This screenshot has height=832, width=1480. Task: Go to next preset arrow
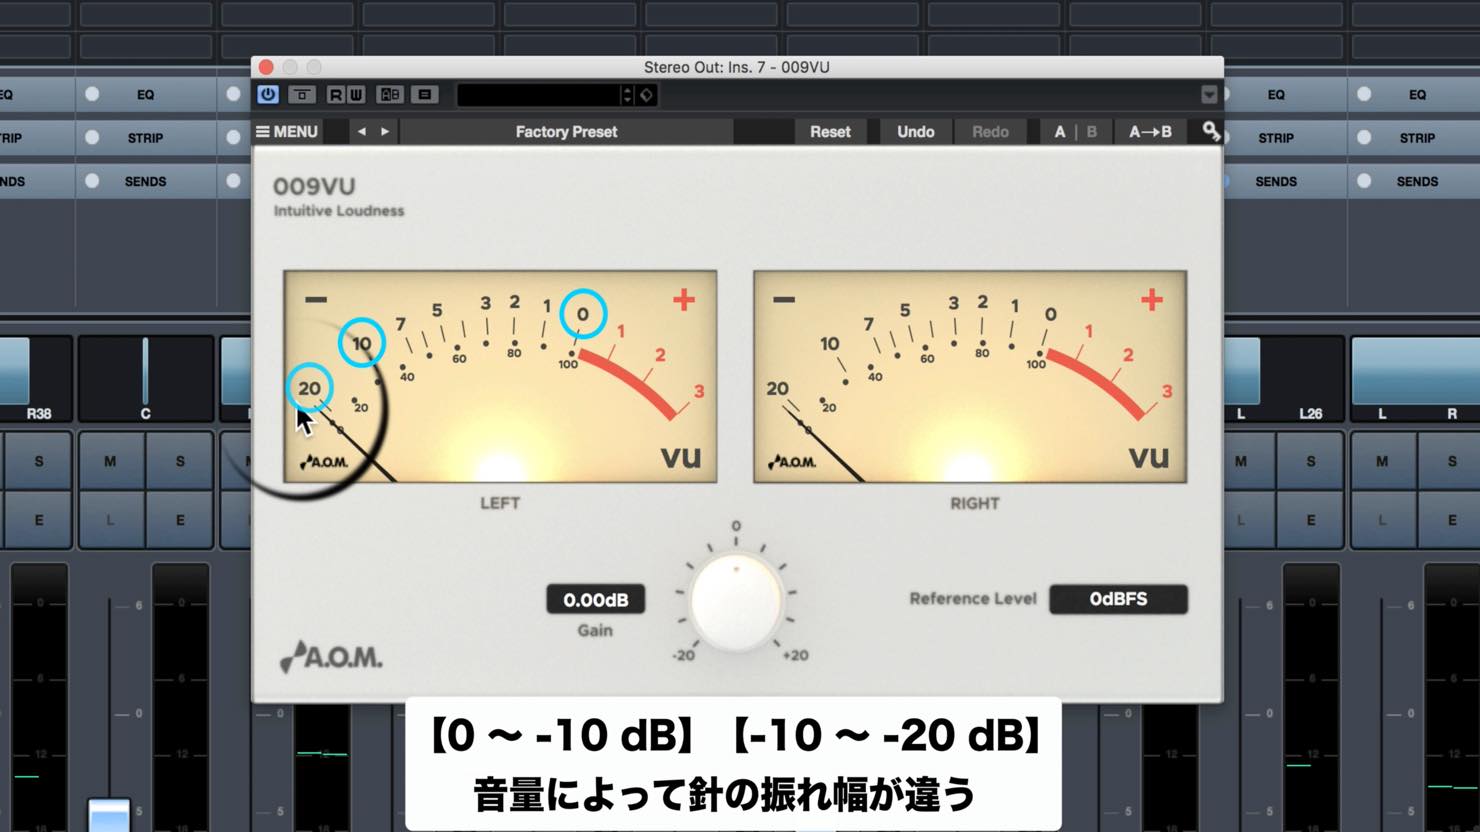(x=385, y=131)
